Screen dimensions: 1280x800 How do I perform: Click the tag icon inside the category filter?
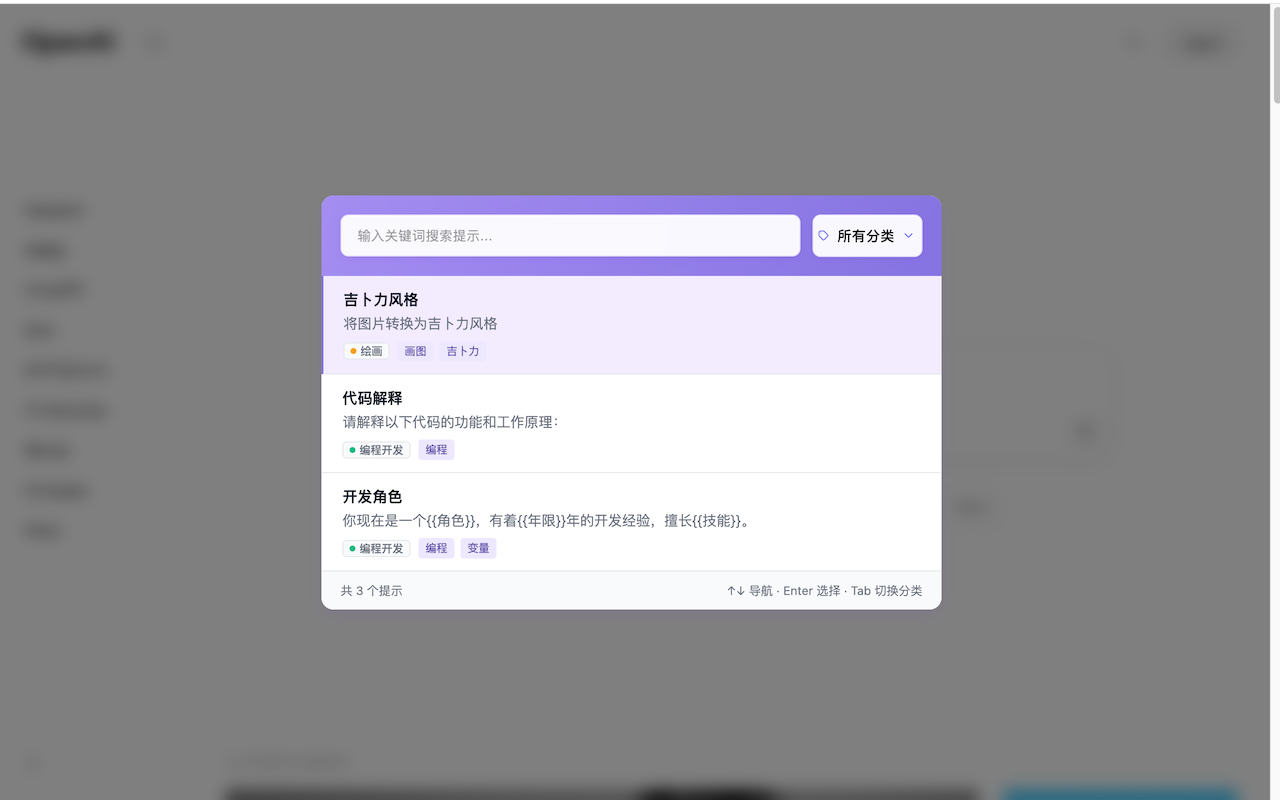(823, 235)
